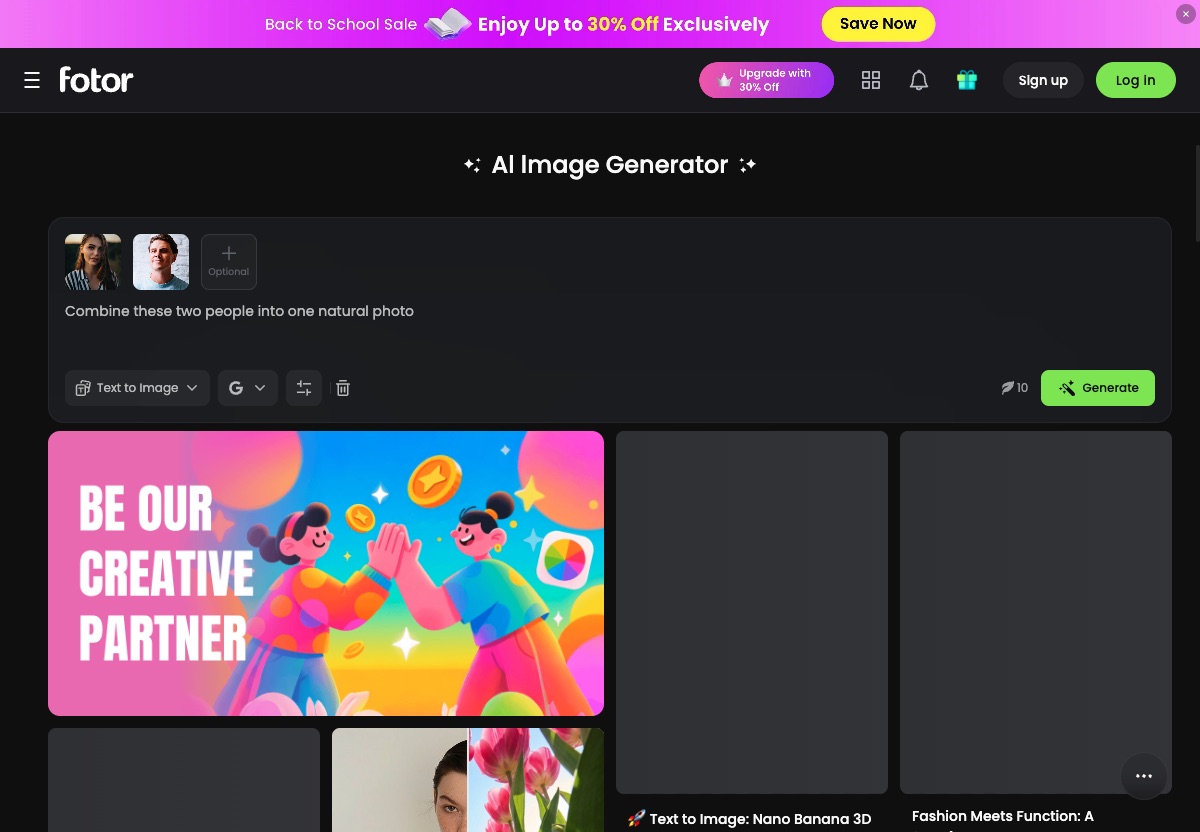
Task: Click the Sign up button
Action: 1043,80
